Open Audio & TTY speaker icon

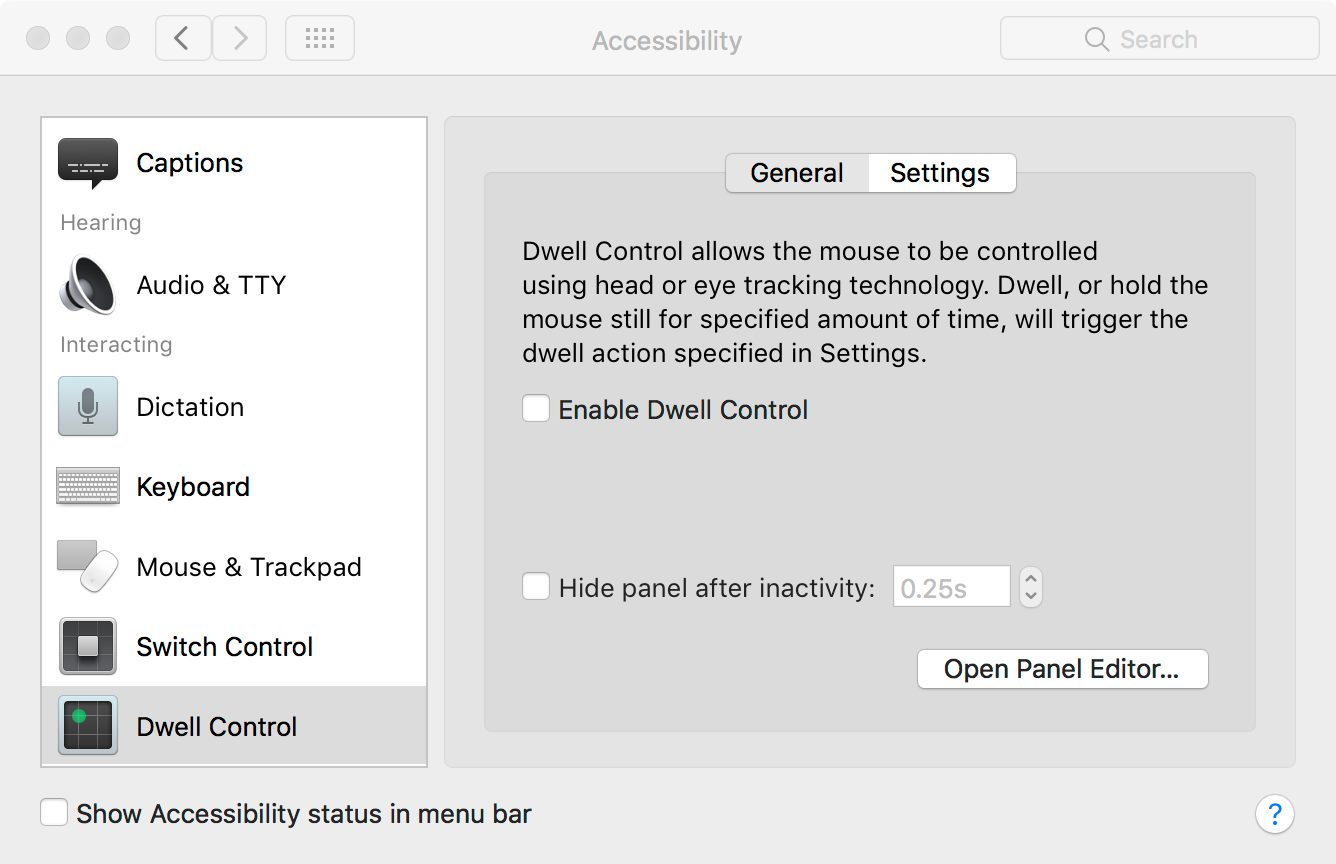(x=88, y=285)
